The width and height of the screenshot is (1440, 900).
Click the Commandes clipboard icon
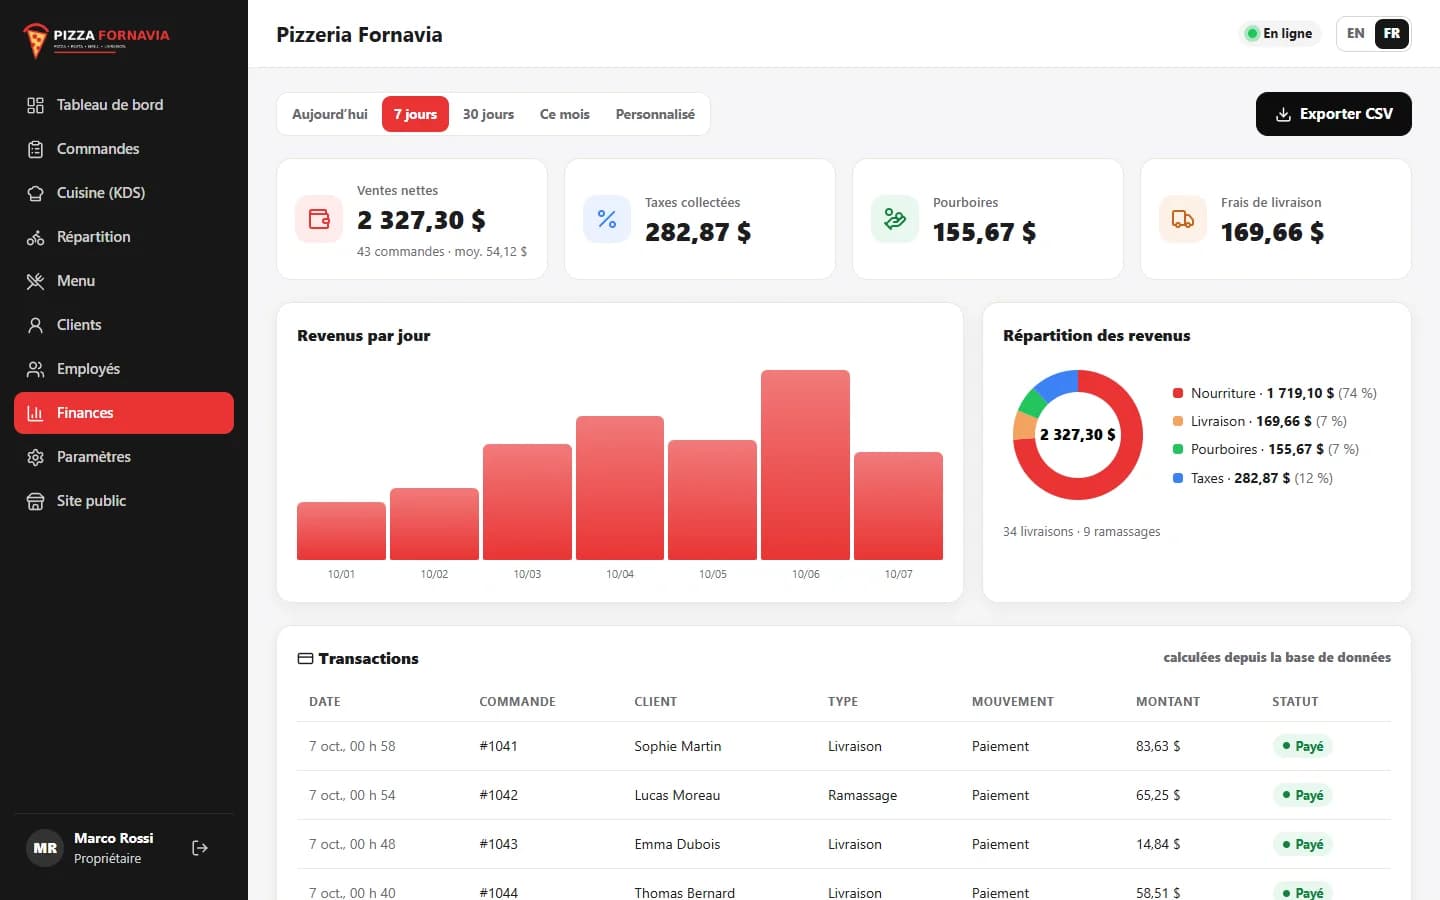point(35,149)
